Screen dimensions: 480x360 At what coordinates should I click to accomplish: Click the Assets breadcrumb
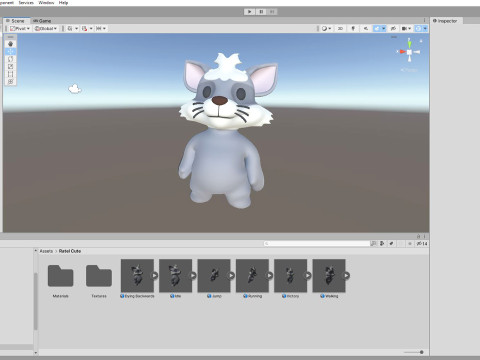click(x=46, y=251)
